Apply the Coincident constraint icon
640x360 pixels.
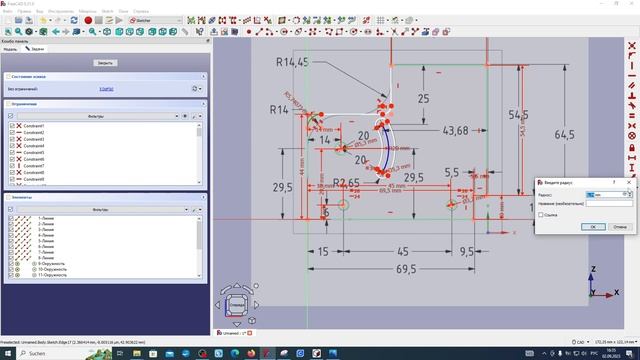pyautogui.click(x=632, y=45)
